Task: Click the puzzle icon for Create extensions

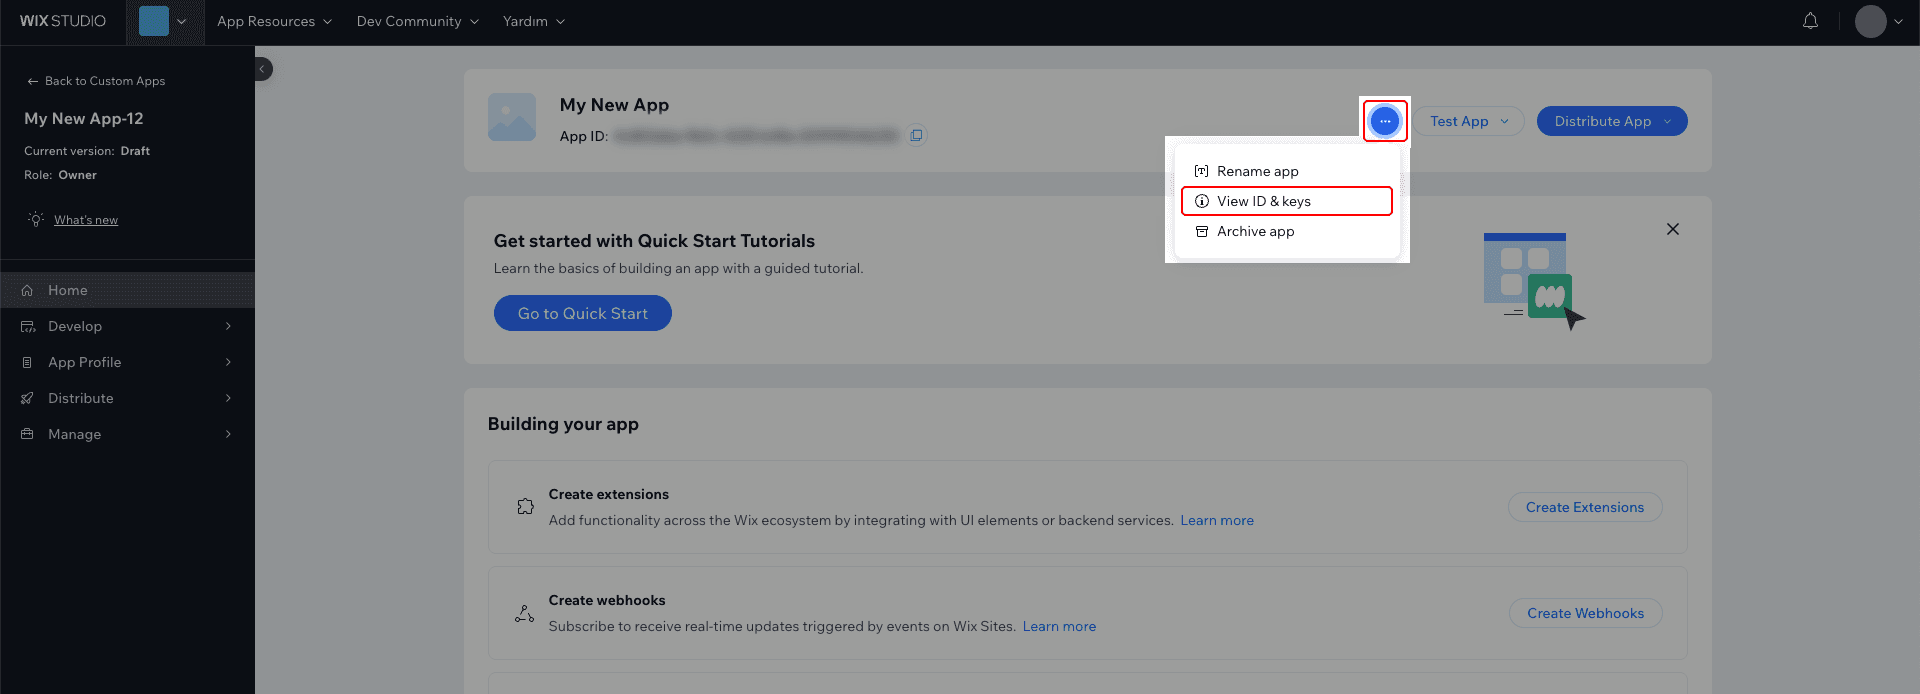Action: pyautogui.click(x=525, y=507)
